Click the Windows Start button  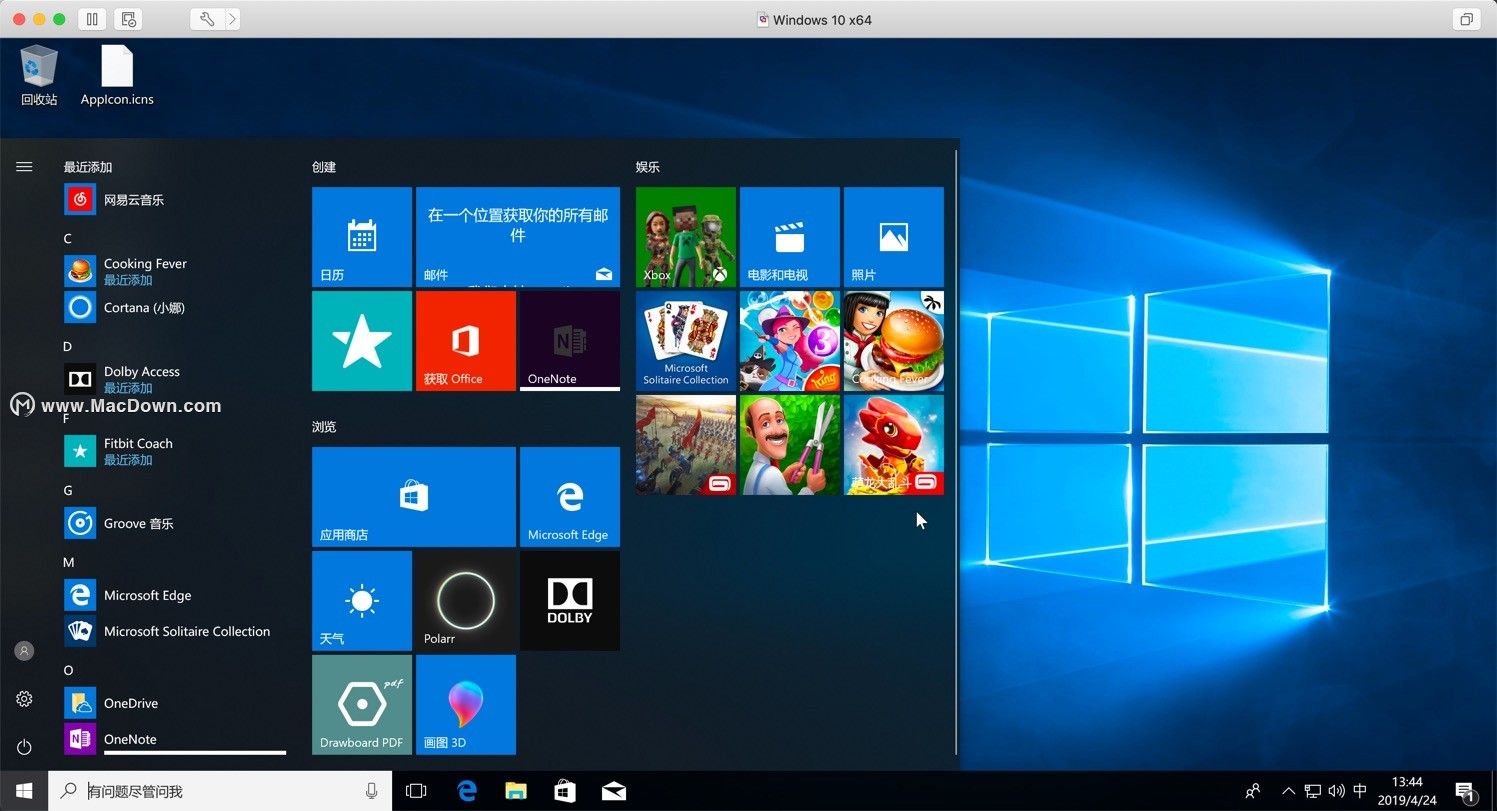(24, 791)
